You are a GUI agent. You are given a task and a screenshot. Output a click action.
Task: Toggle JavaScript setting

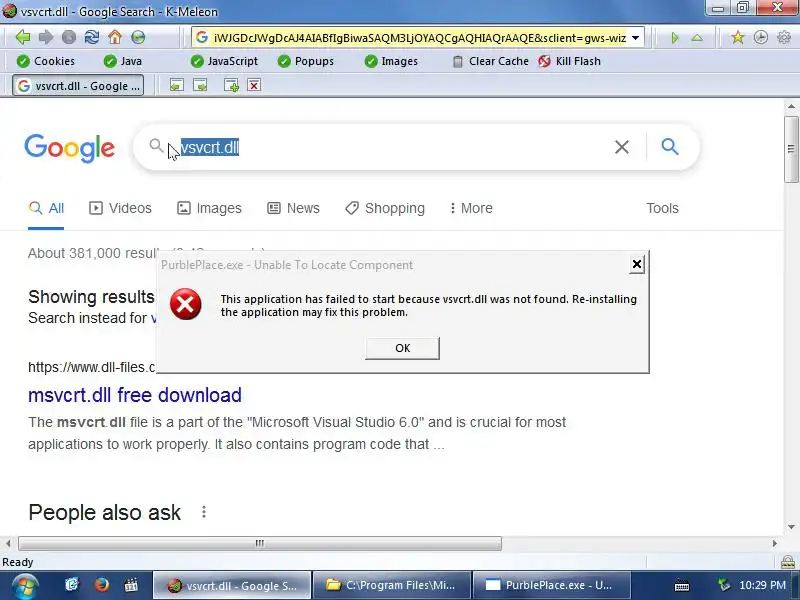[x=224, y=61]
